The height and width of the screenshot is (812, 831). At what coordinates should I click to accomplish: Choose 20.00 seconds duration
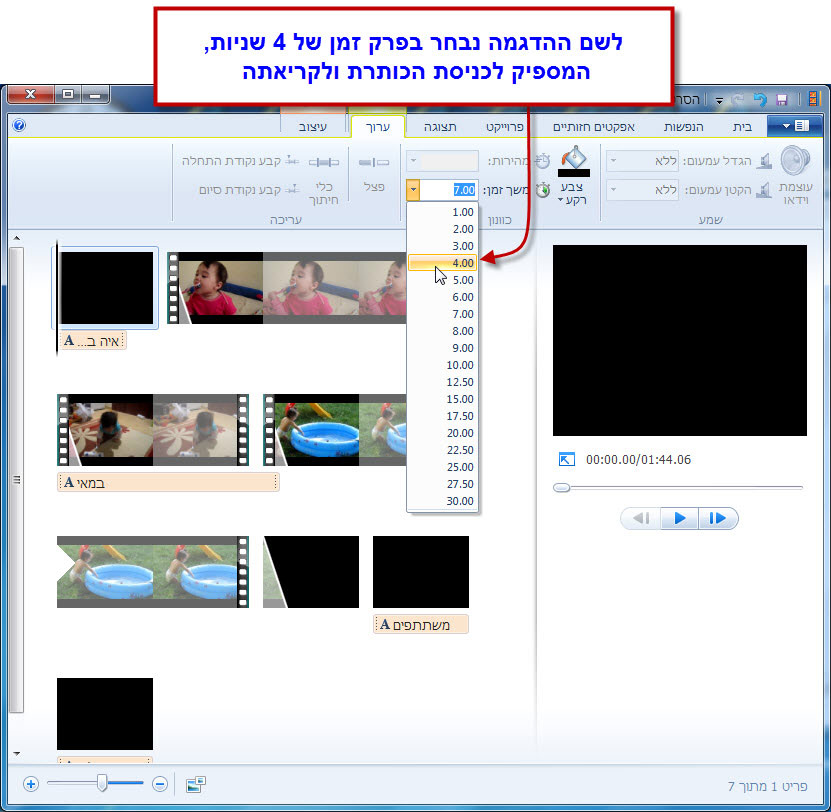443,433
